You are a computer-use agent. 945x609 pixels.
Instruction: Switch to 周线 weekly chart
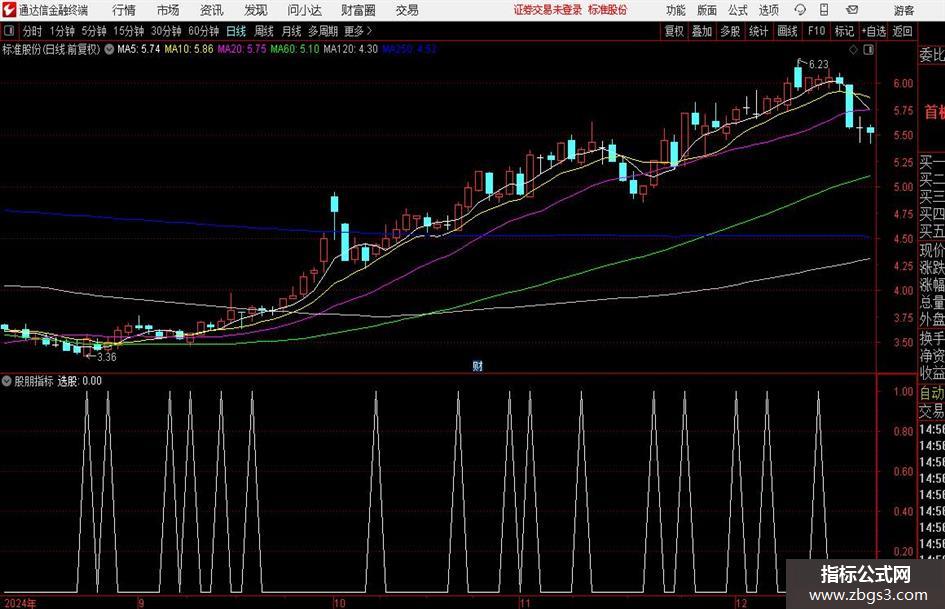pos(263,31)
